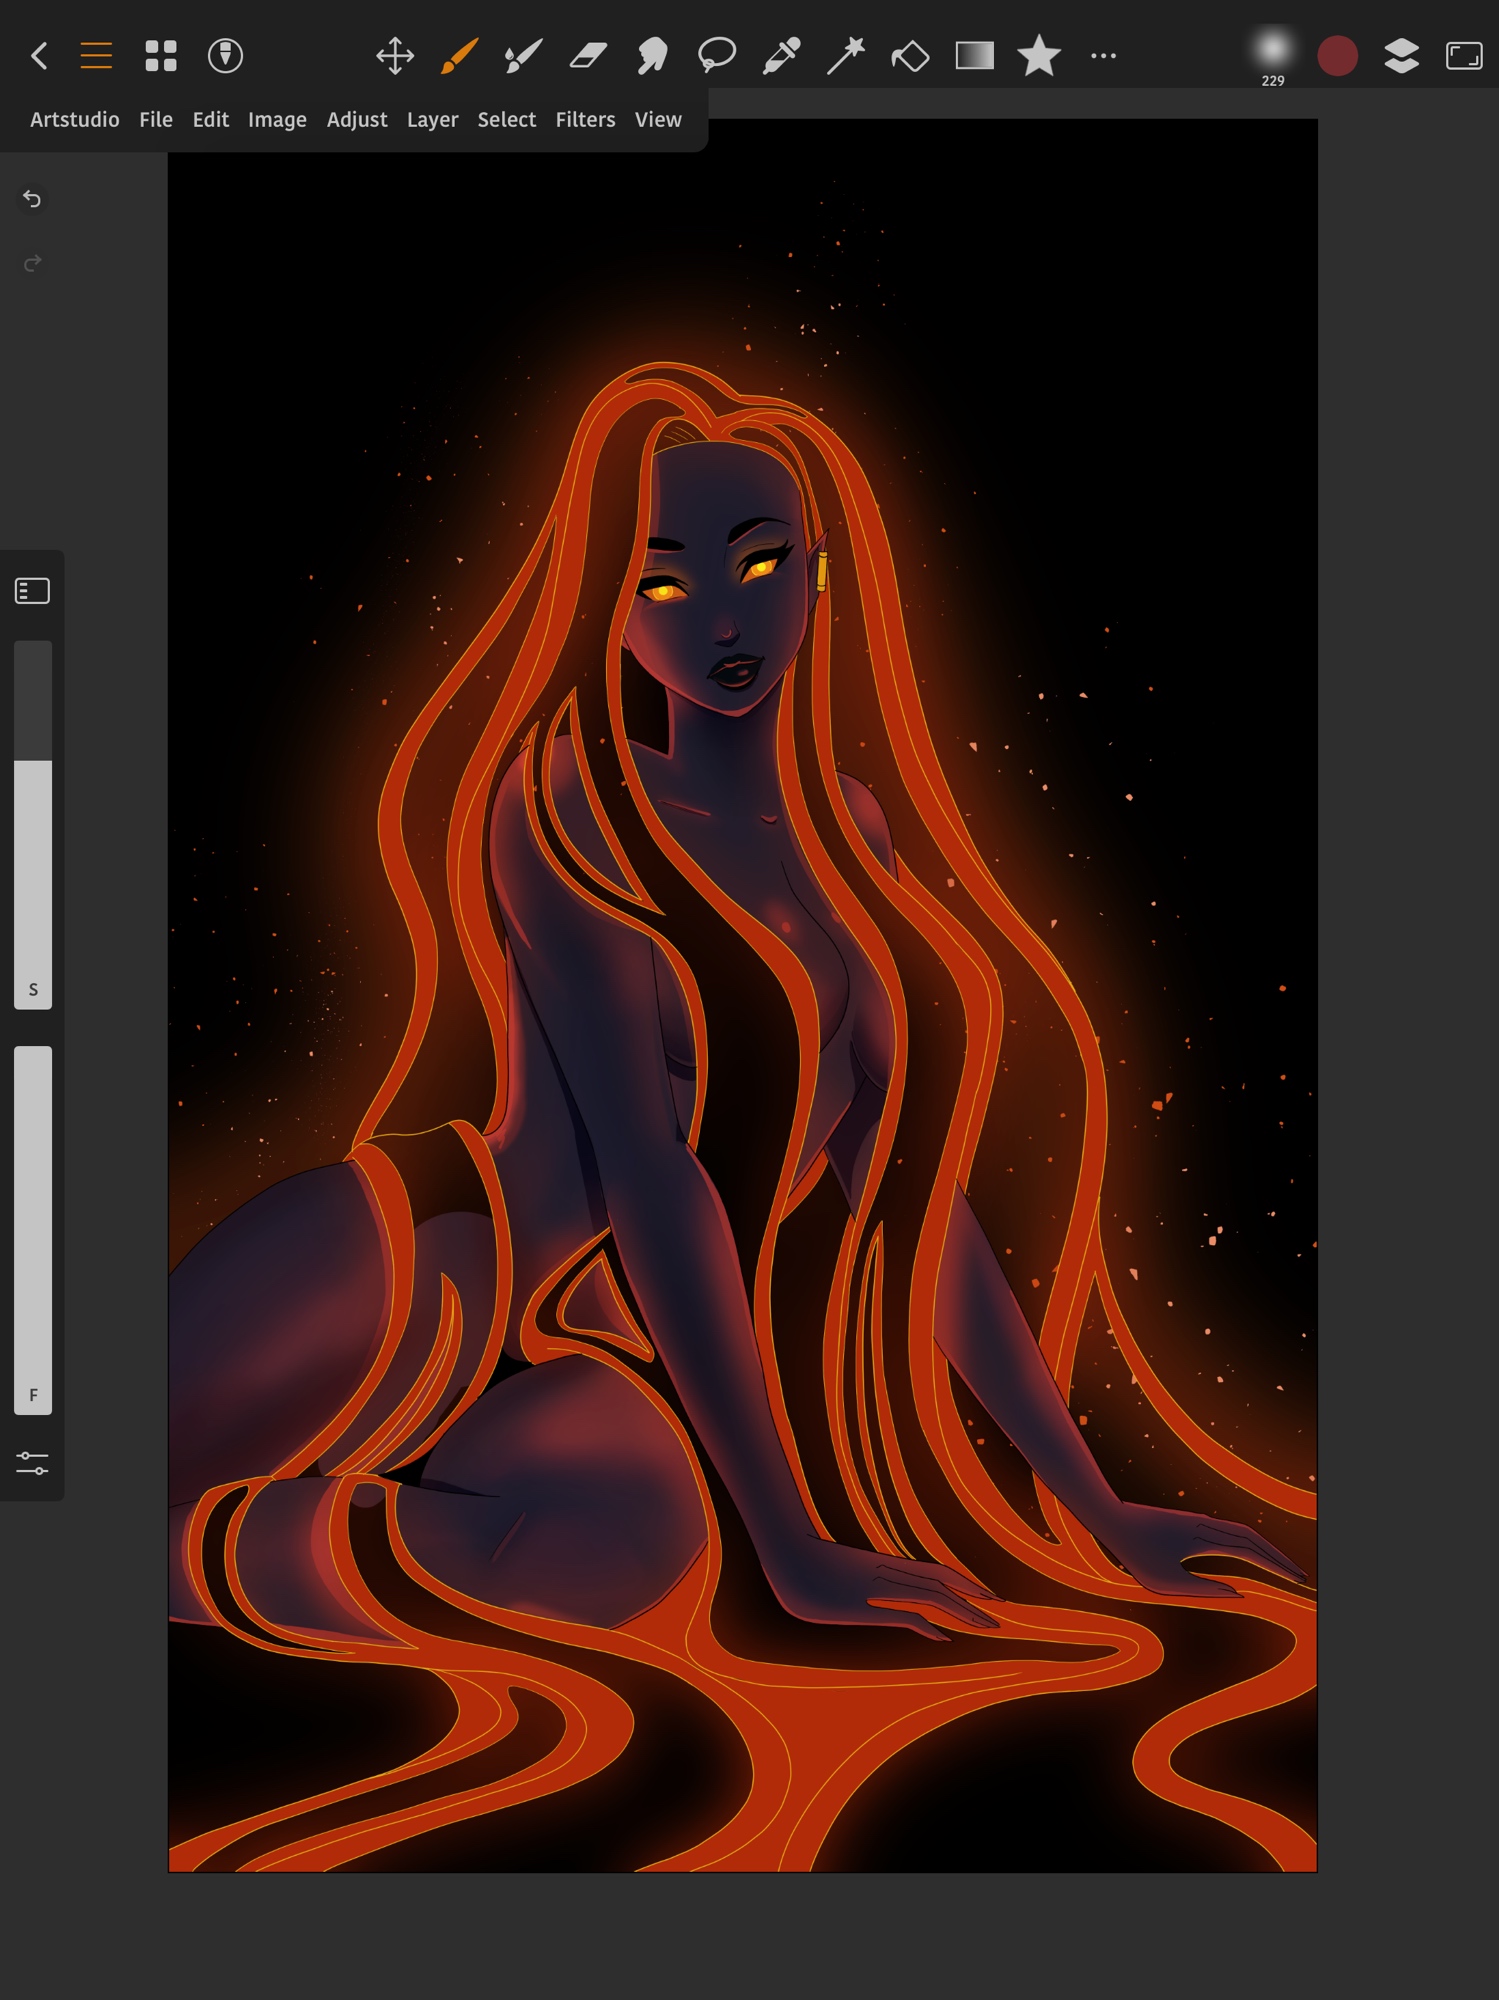Toggle the side options panel
This screenshot has width=1499, height=2000.
point(32,591)
